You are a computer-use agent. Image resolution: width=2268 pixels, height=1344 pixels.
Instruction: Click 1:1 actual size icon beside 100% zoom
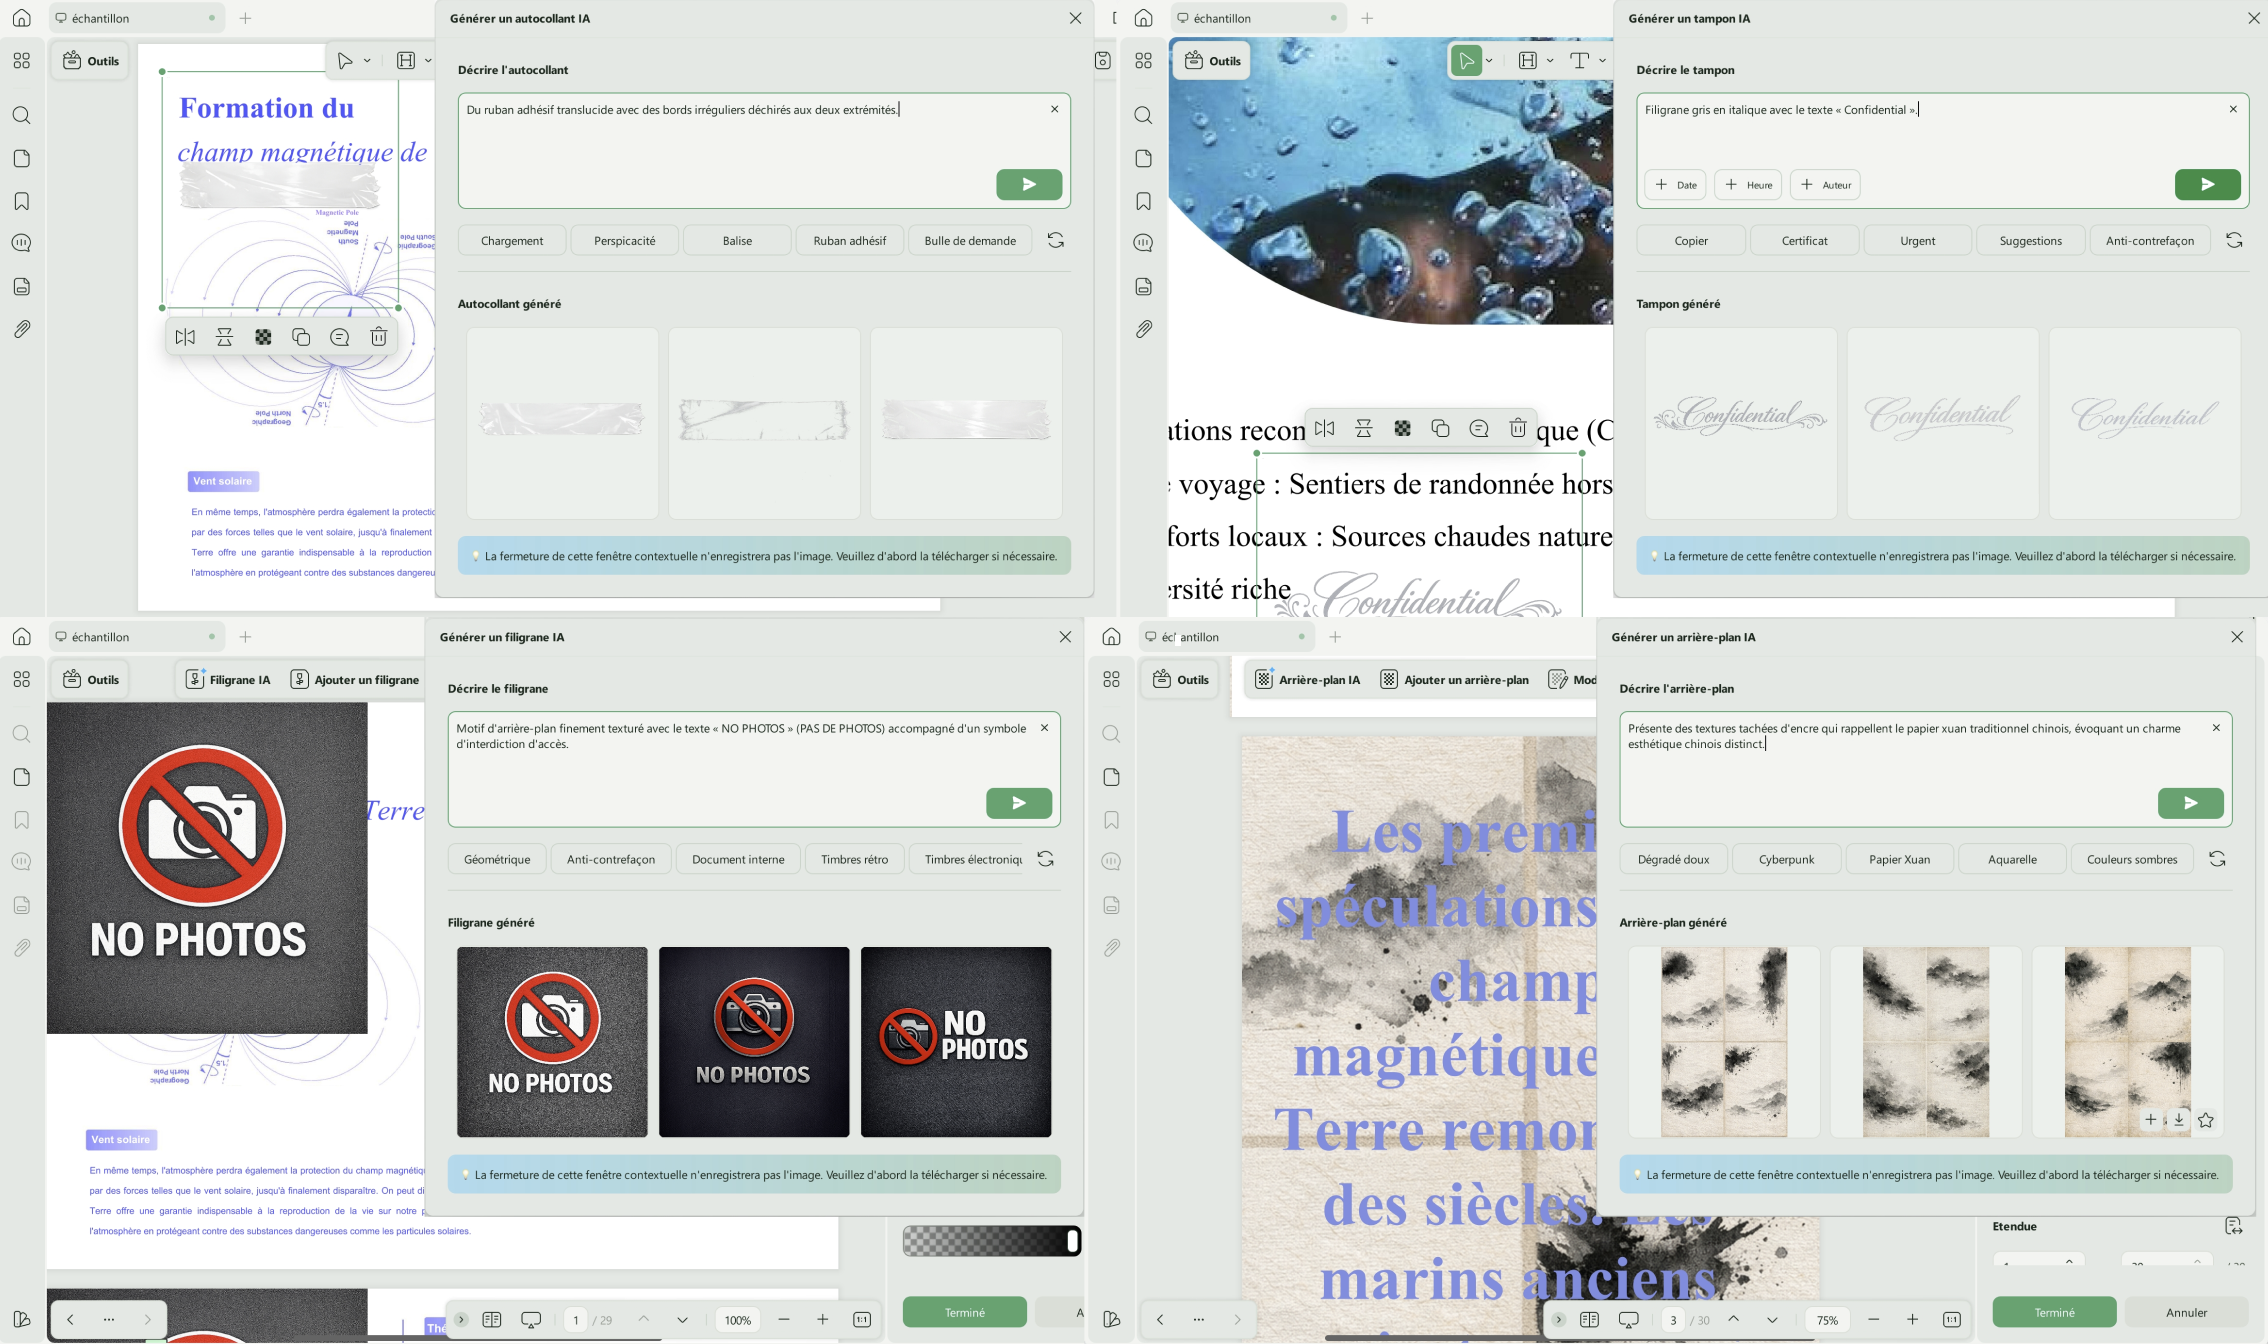click(861, 1319)
